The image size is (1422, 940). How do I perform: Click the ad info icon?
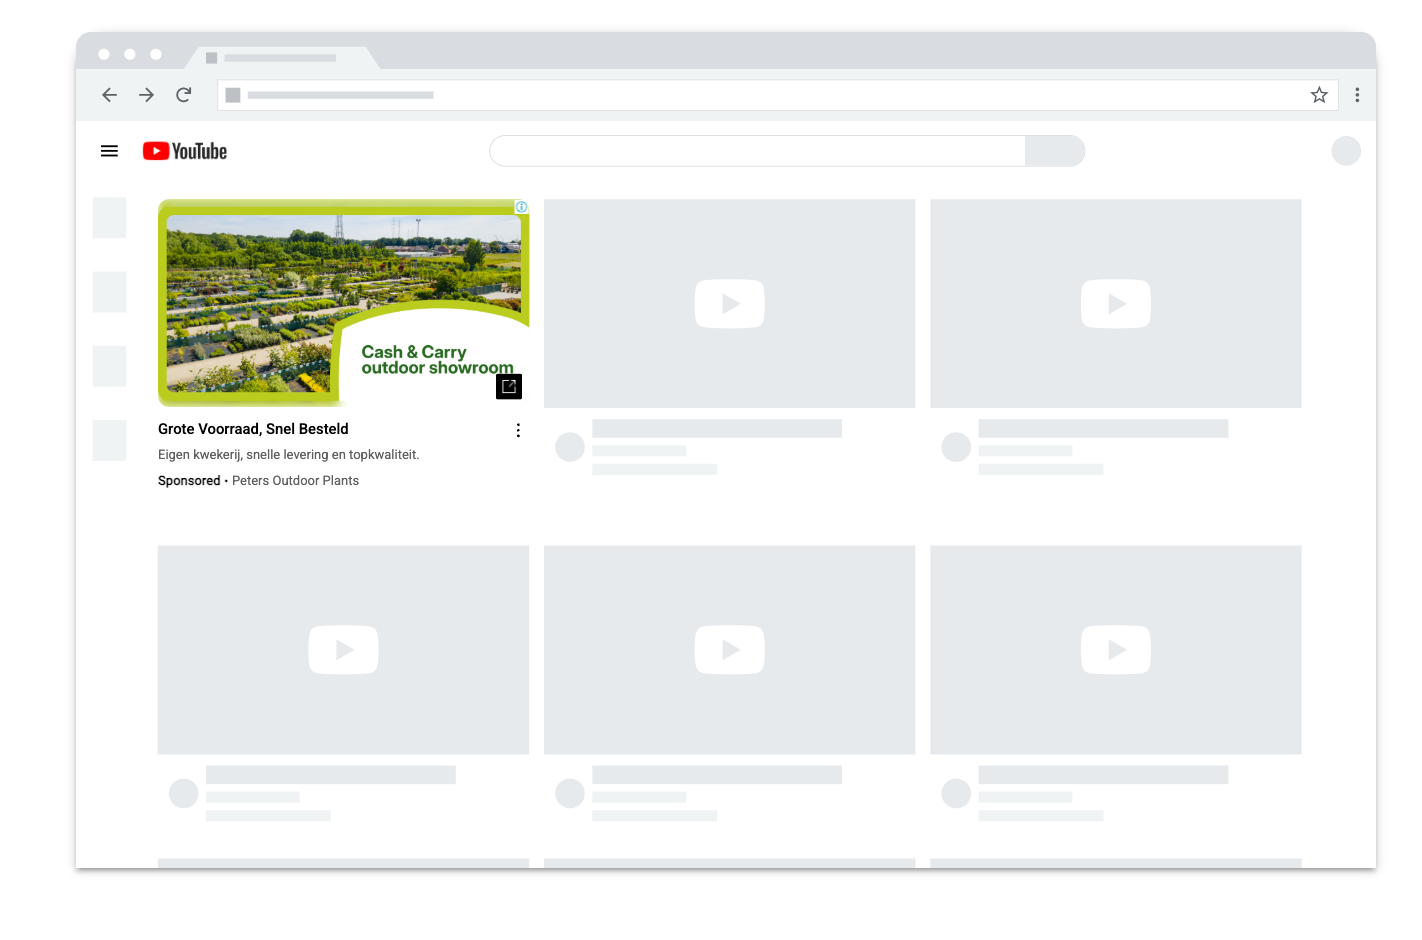point(521,207)
